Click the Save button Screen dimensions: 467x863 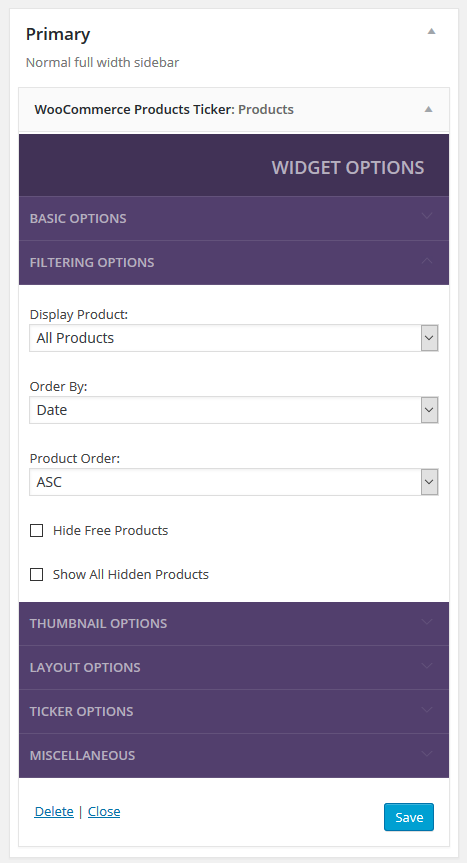click(409, 817)
